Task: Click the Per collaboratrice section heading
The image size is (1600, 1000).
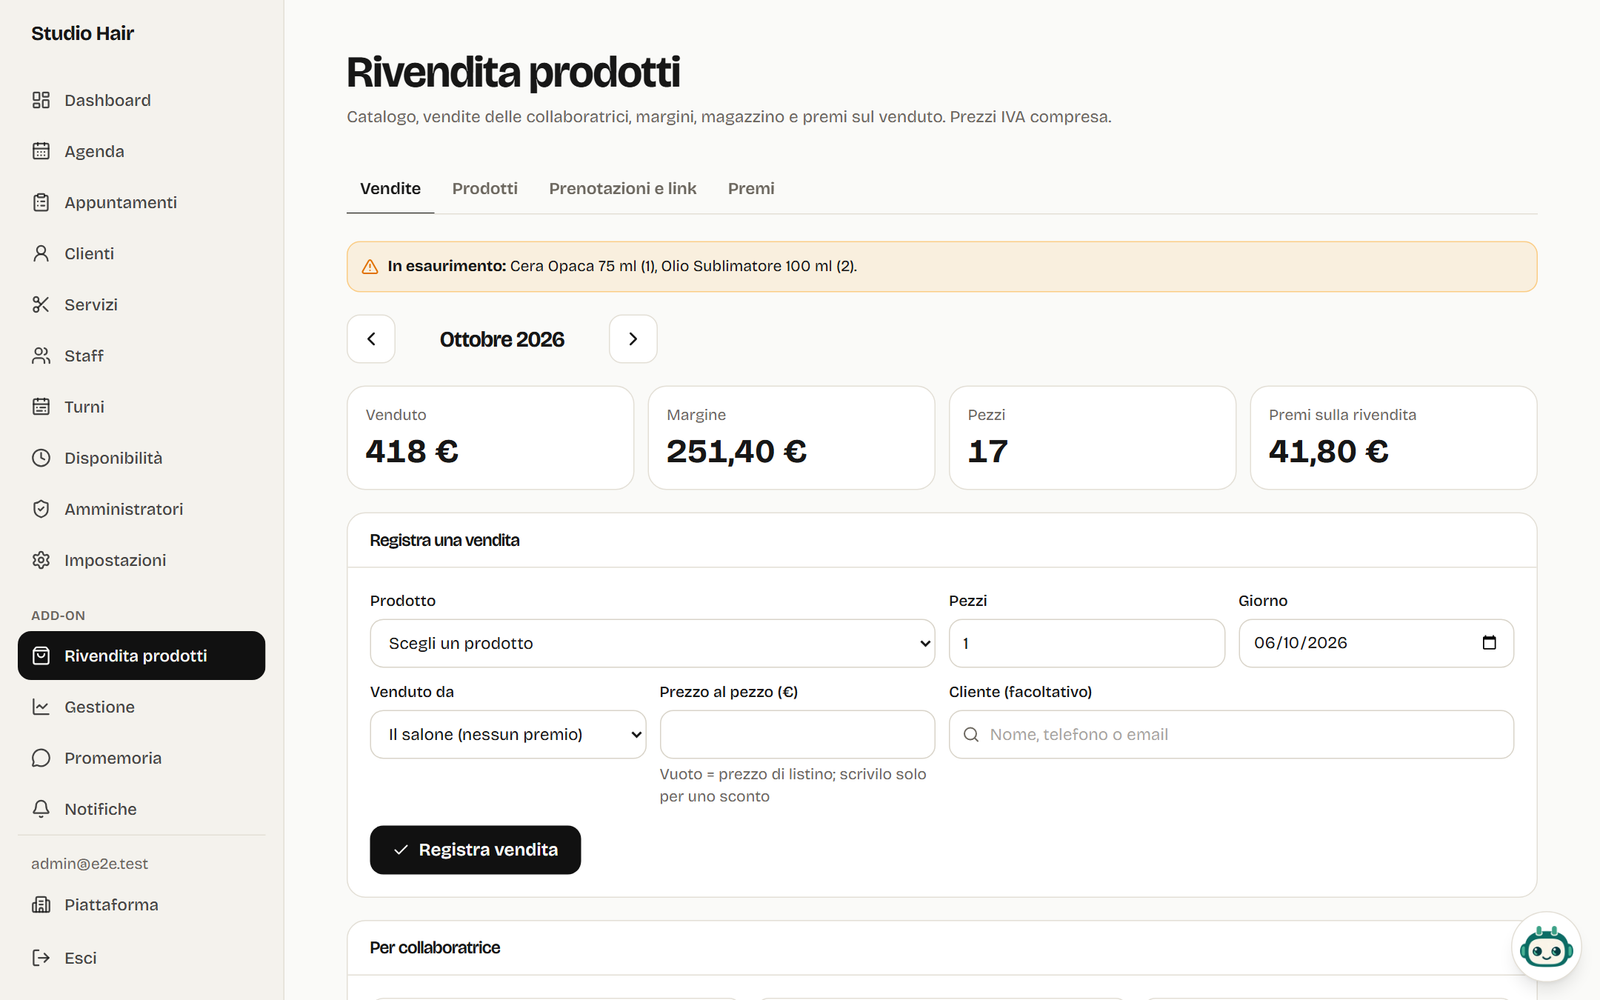Action: click(435, 948)
